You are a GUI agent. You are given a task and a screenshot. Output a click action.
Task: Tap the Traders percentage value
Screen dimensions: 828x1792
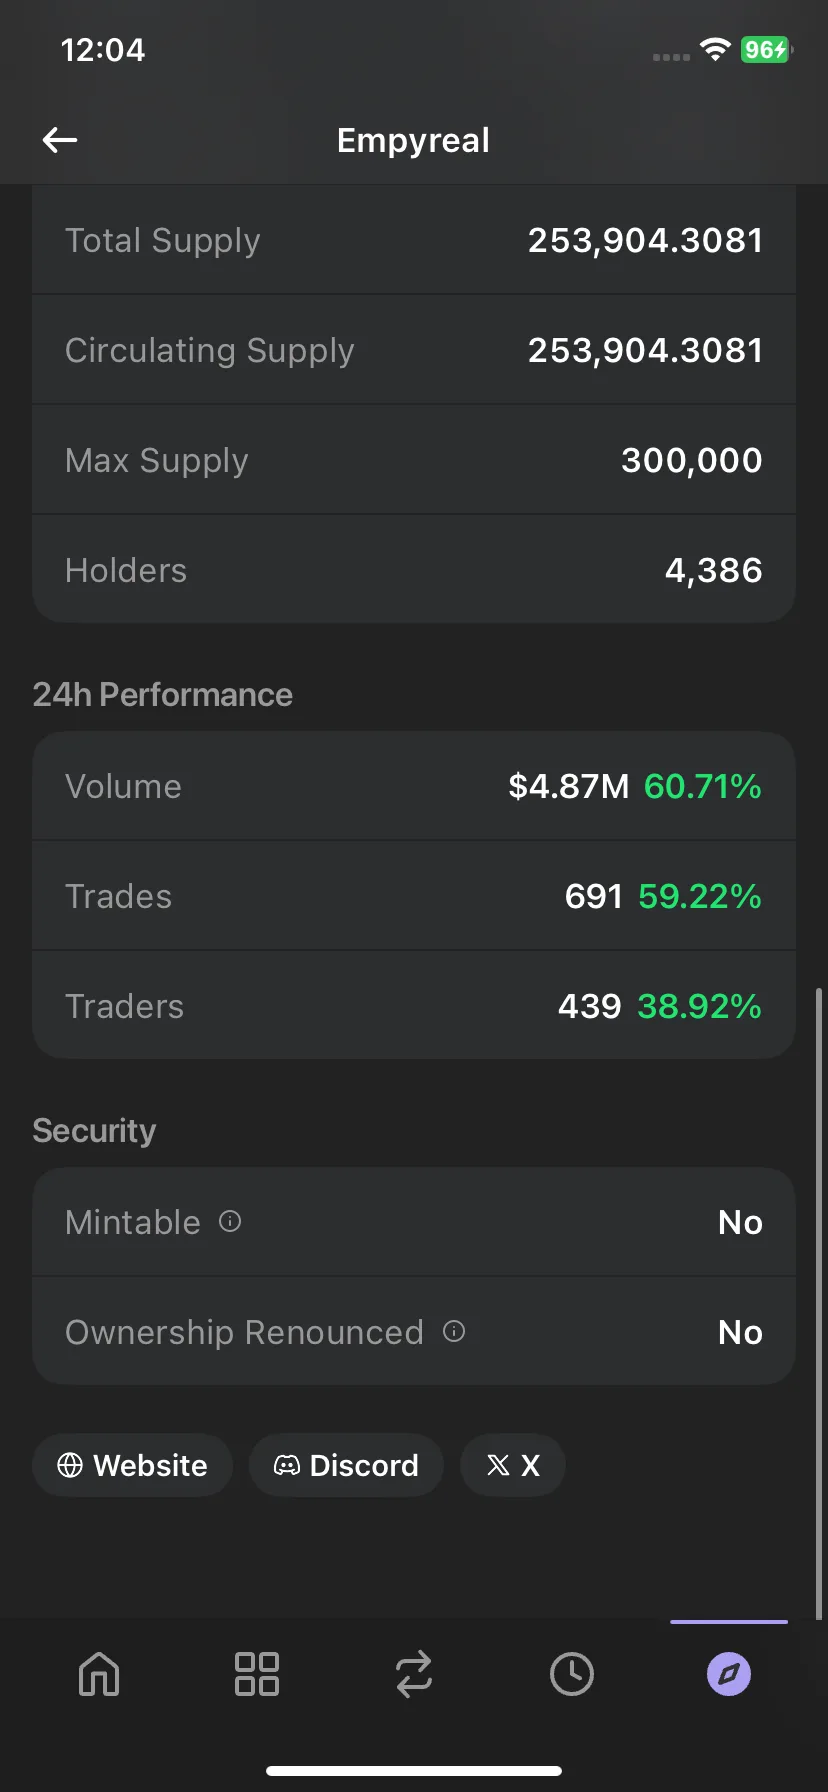coord(699,1006)
